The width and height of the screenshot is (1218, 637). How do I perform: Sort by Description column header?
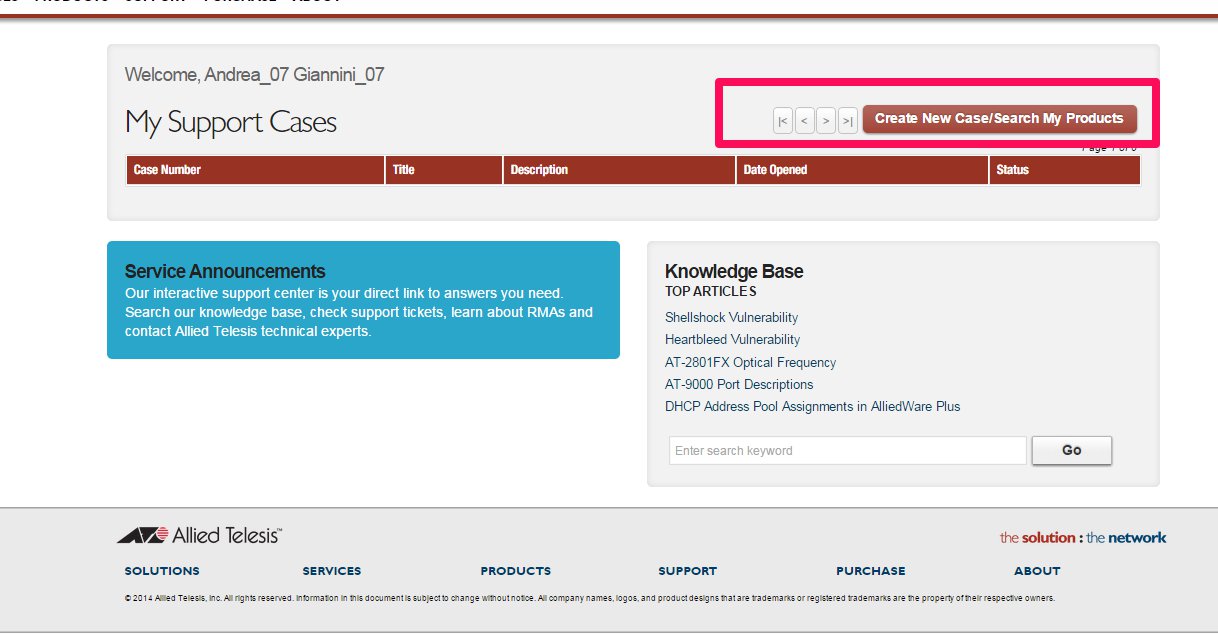[x=619, y=170]
